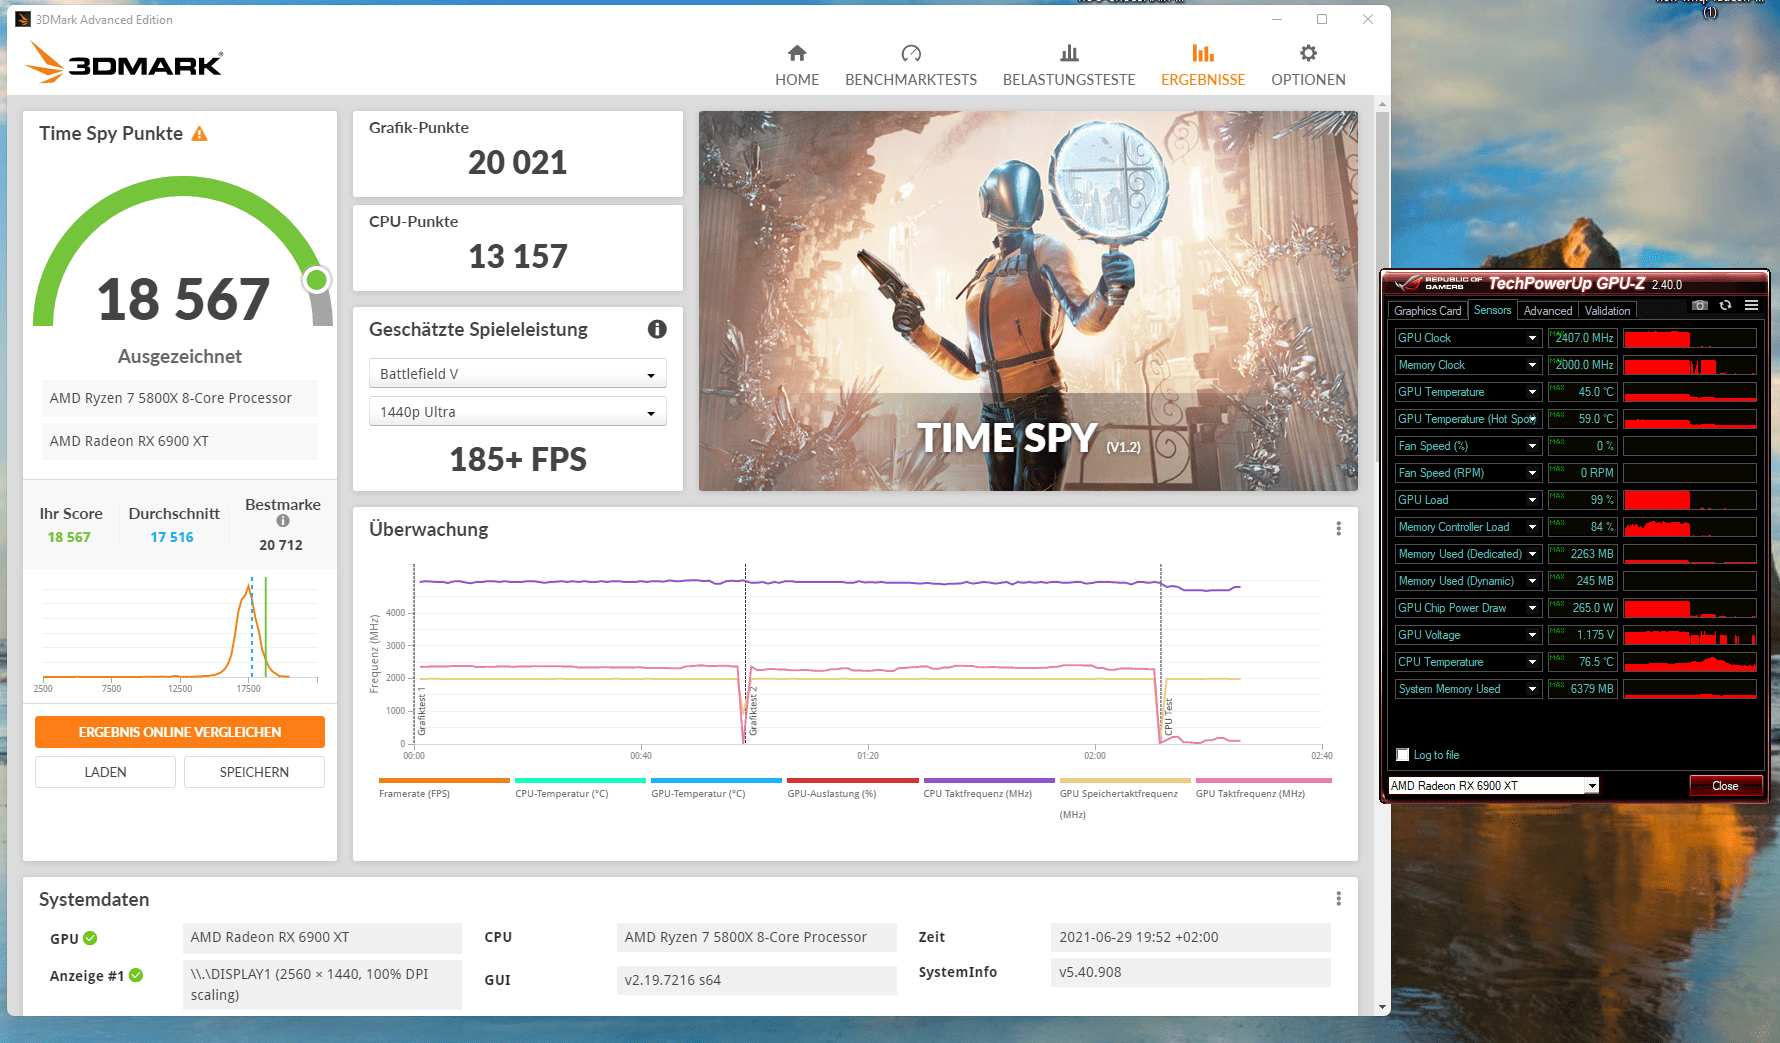Click info icon next to Geschätzte Spieleleistung

(x=657, y=329)
